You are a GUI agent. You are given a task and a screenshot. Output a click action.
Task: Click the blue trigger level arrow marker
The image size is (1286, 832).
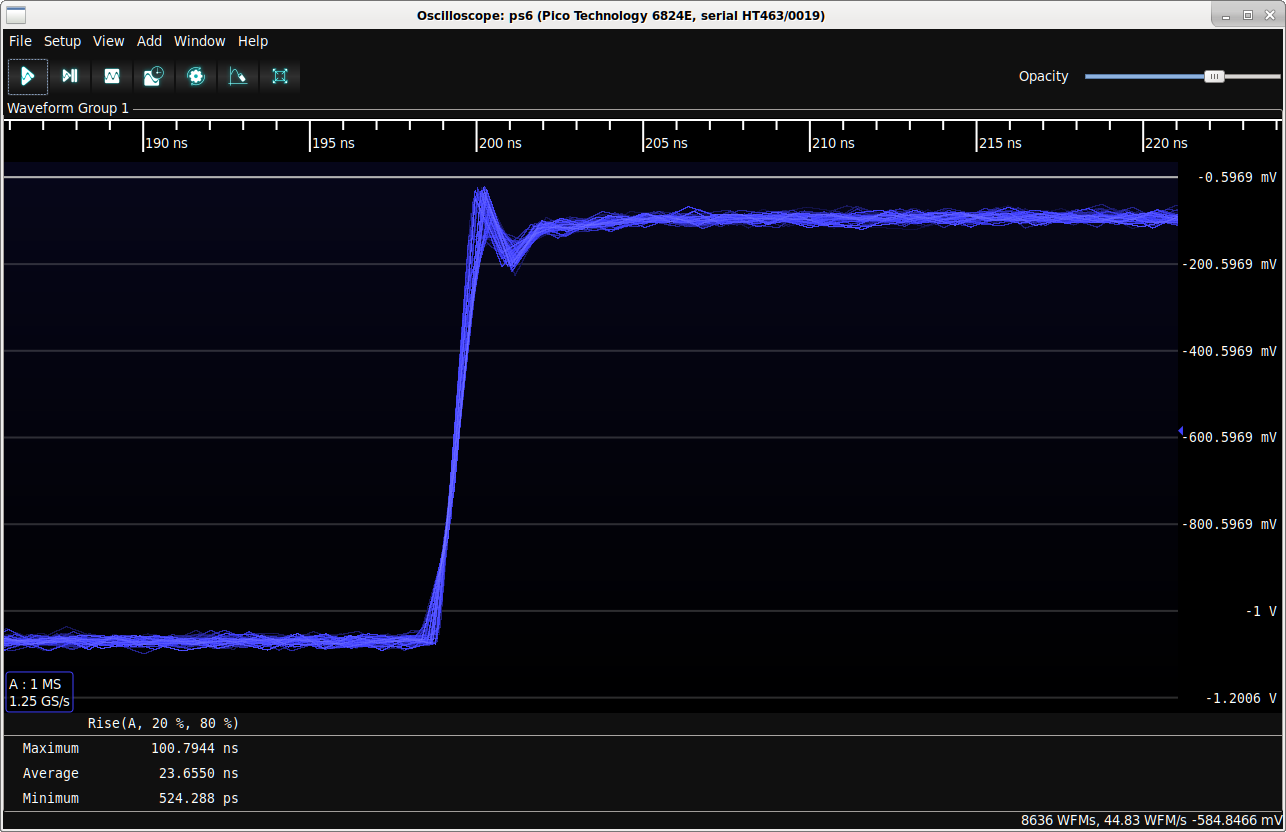point(1181,431)
